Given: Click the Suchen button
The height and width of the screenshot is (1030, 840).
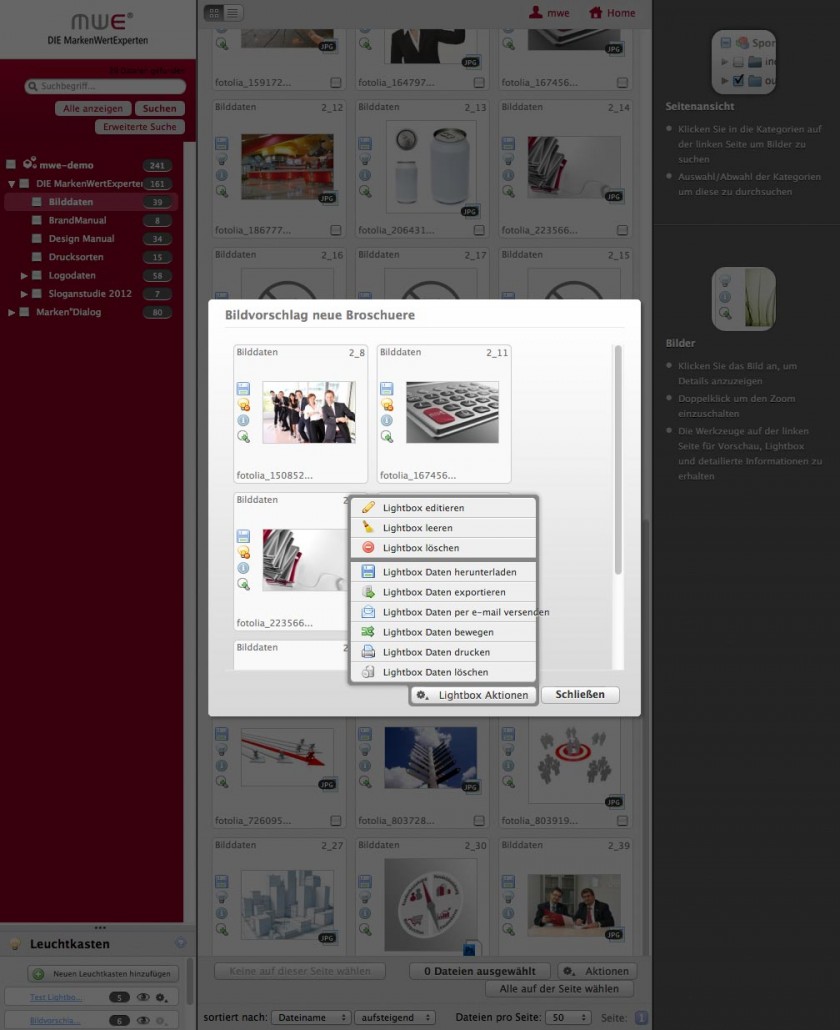Looking at the screenshot, I should [x=160, y=108].
